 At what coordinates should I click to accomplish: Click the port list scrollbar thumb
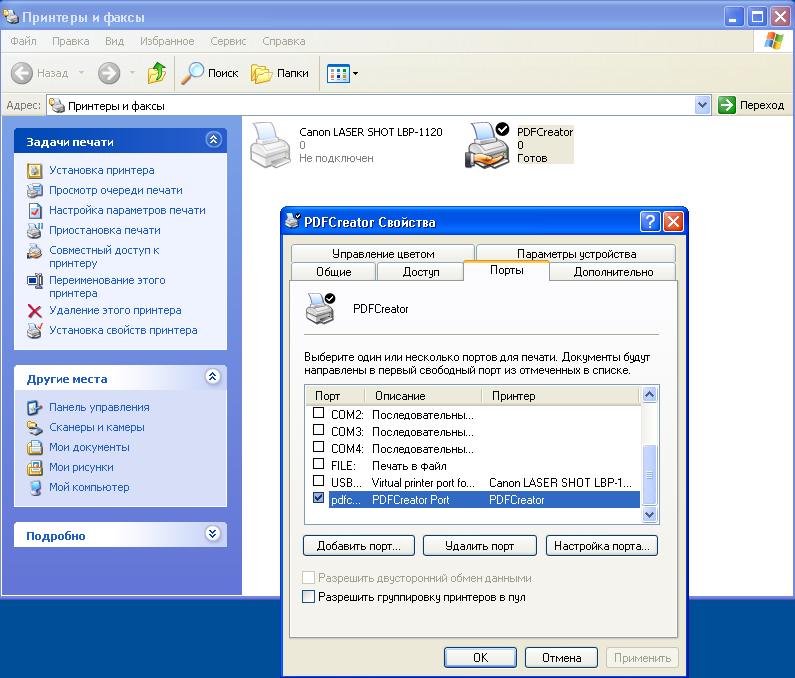click(649, 475)
